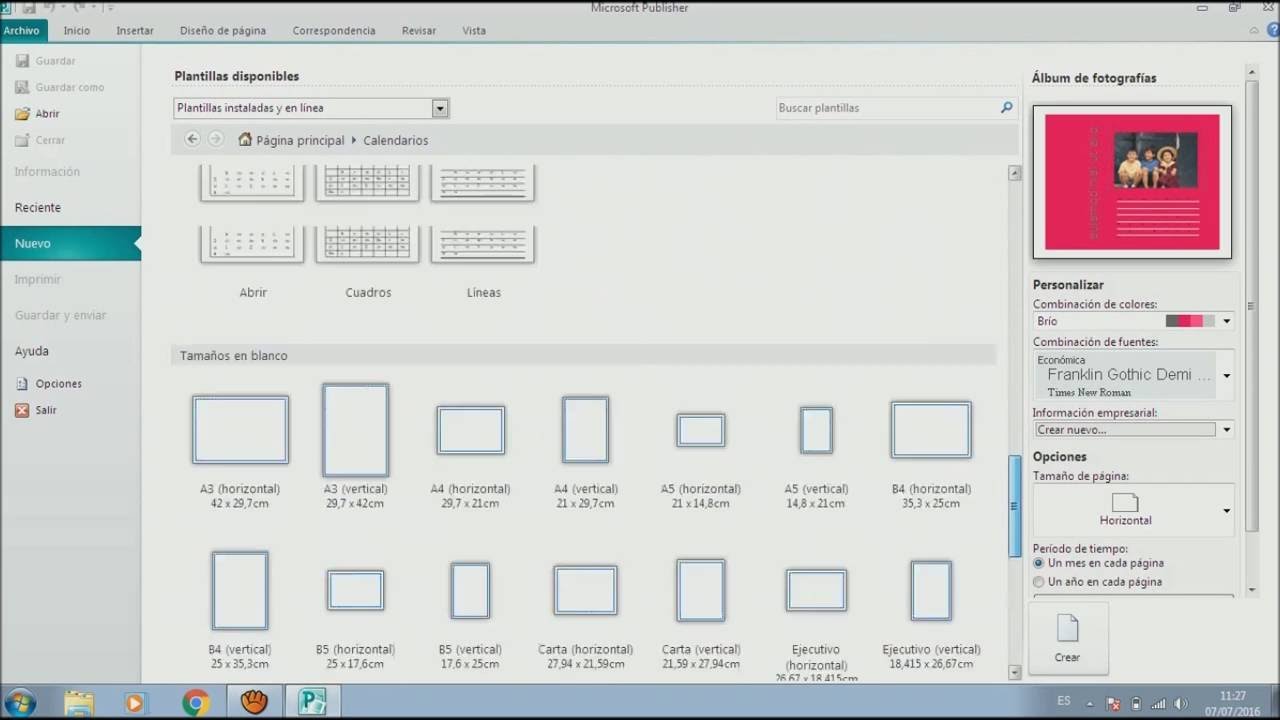Open Información in the backstage sidebar
The width and height of the screenshot is (1280, 720).
[x=47, y=172]
